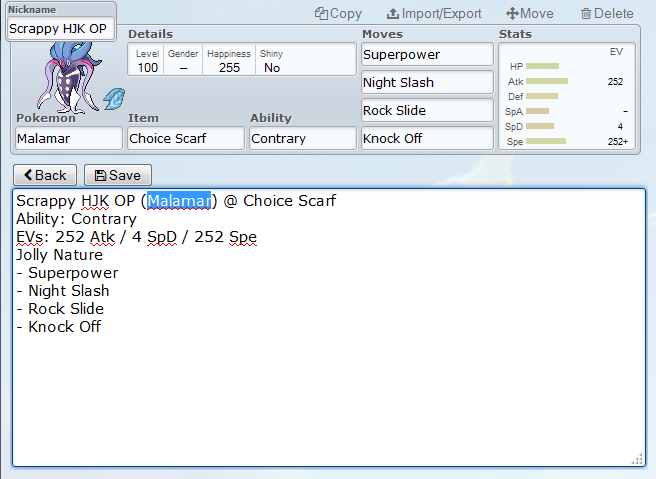Click the highlighted Malamar text in editor
Image resolution: width=656 pixels, height=479 pixels.
point(179,201)
